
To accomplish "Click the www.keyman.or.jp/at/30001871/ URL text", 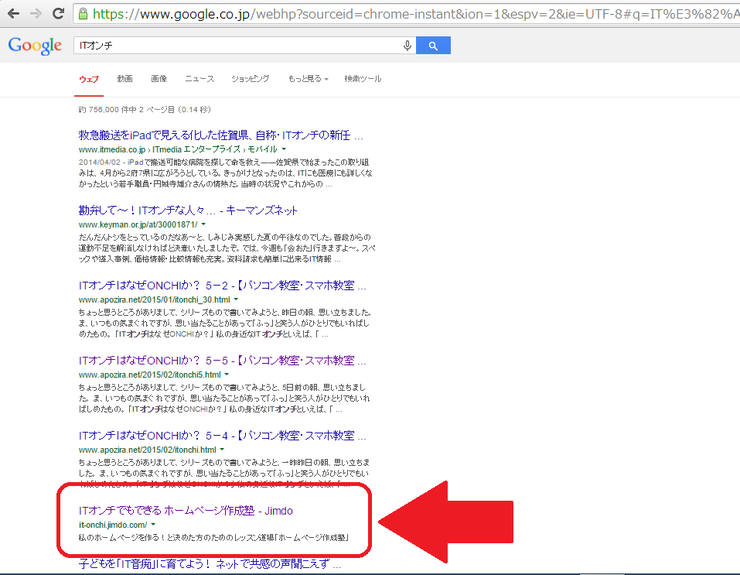I will coord(138,224).
